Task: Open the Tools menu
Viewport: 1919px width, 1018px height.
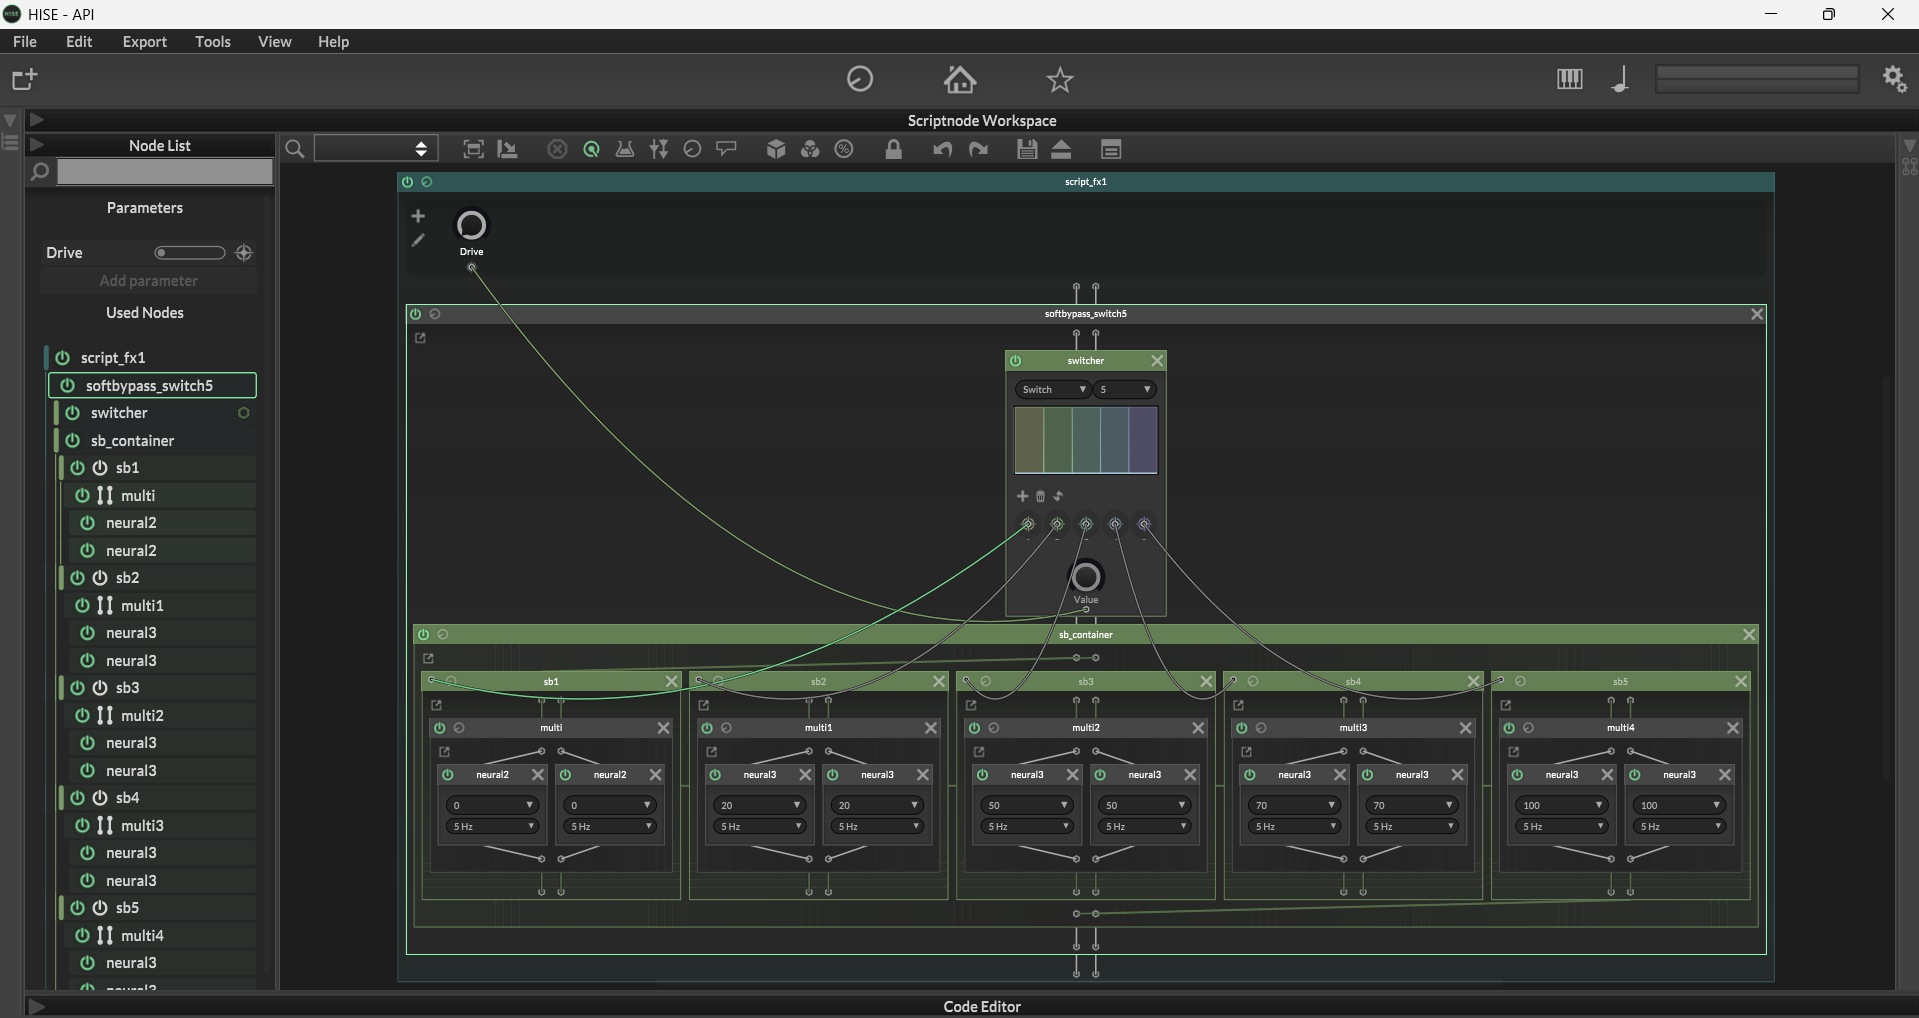Action: [212, 42]
